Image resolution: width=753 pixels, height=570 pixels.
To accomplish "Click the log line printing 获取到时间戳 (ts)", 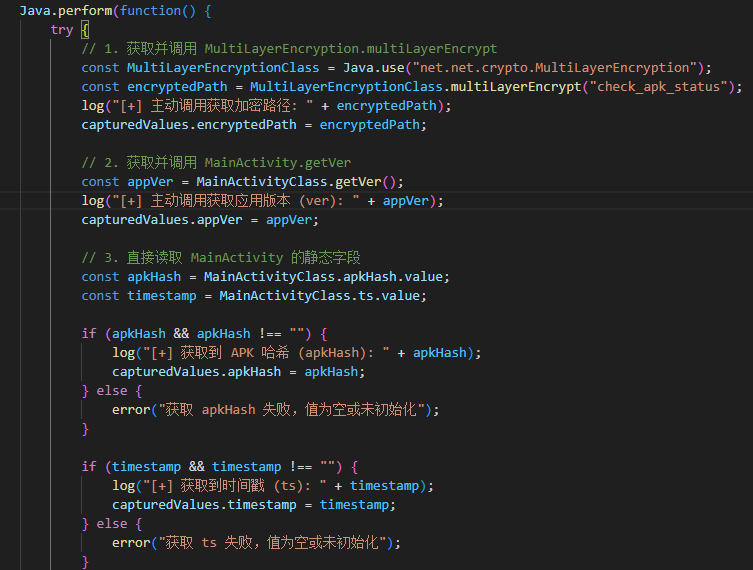I will point(273,486).
